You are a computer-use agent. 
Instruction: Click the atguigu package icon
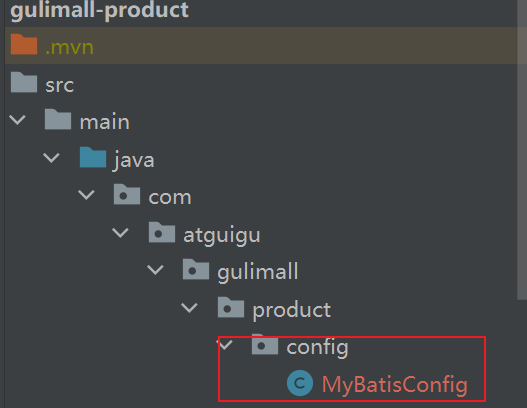click(x=162, y=232)
